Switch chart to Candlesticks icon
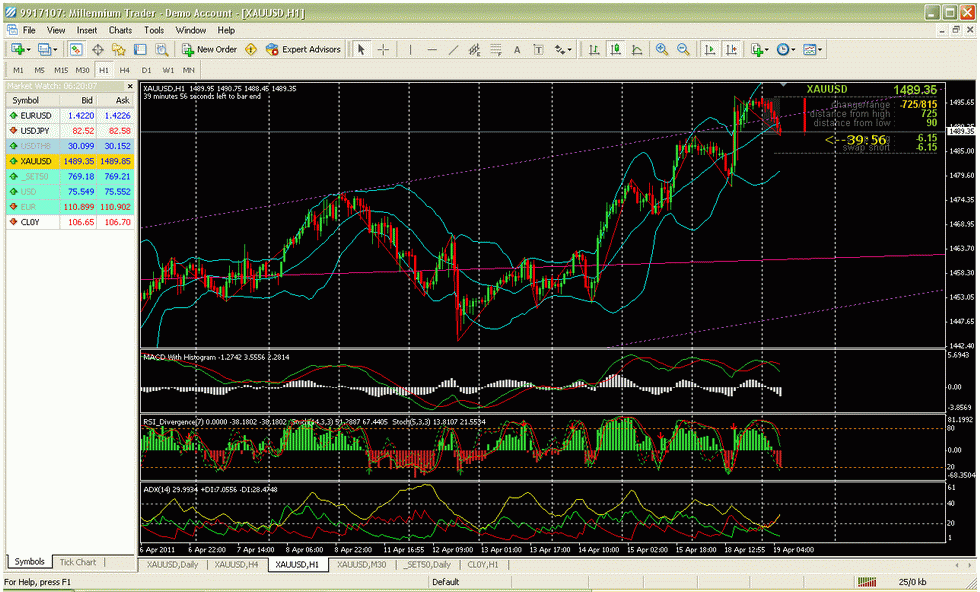 615,49
